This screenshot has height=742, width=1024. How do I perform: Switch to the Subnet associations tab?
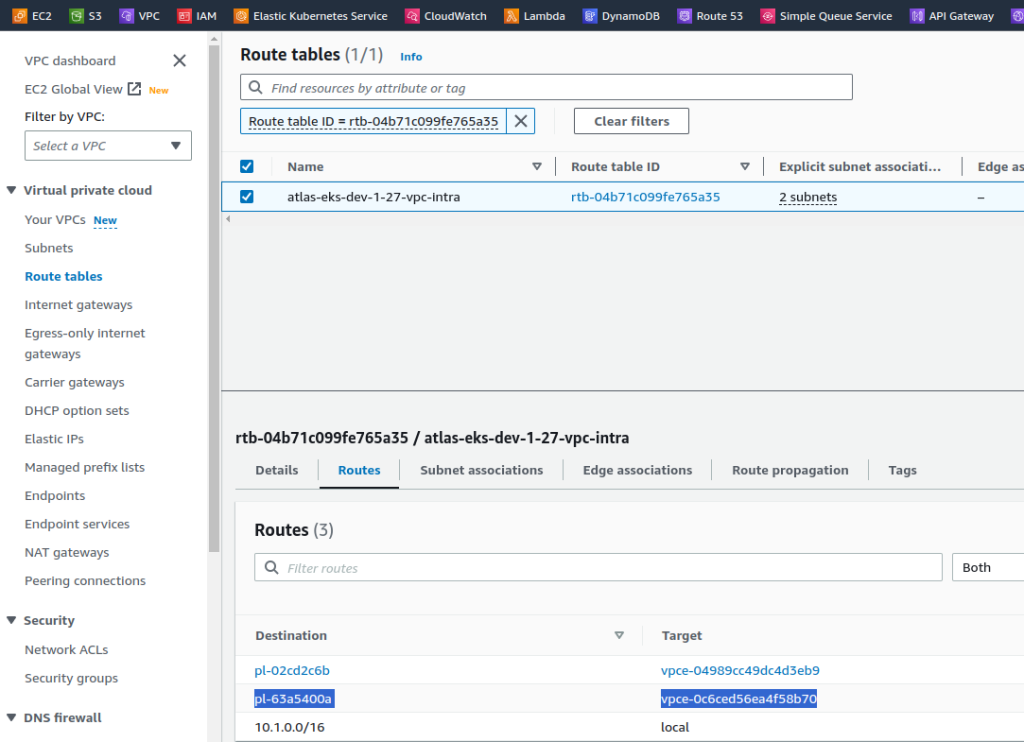point(481,470)
